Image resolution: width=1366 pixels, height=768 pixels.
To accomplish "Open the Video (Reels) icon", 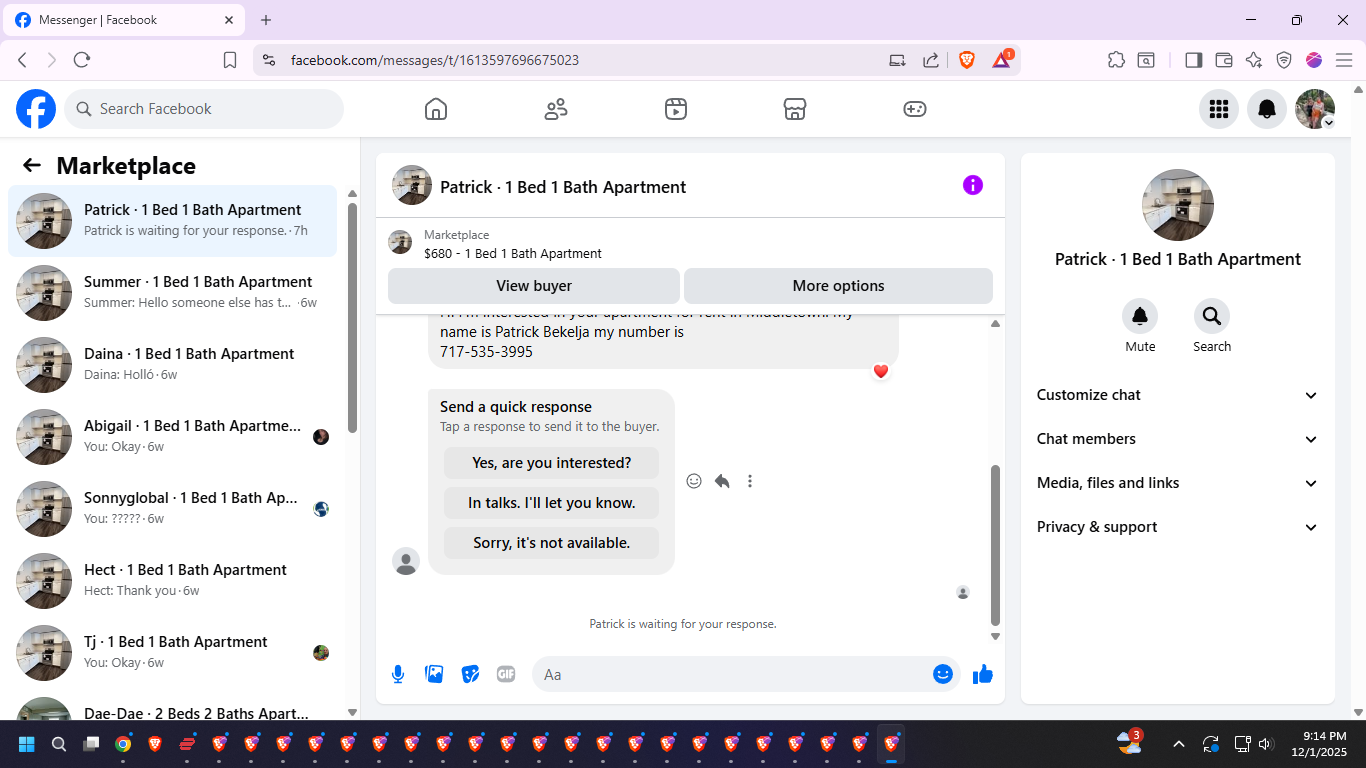I will click(x=676, y=109).
